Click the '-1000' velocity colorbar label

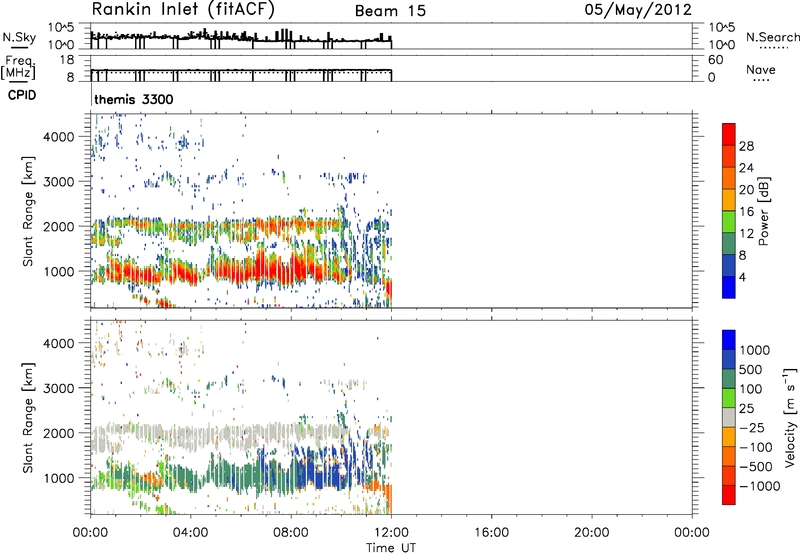(x=760, y=486)
